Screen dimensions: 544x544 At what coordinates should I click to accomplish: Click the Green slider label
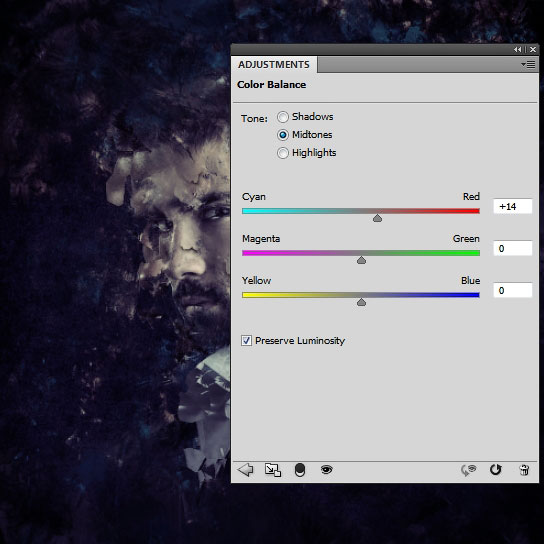(x=466, y=239)
